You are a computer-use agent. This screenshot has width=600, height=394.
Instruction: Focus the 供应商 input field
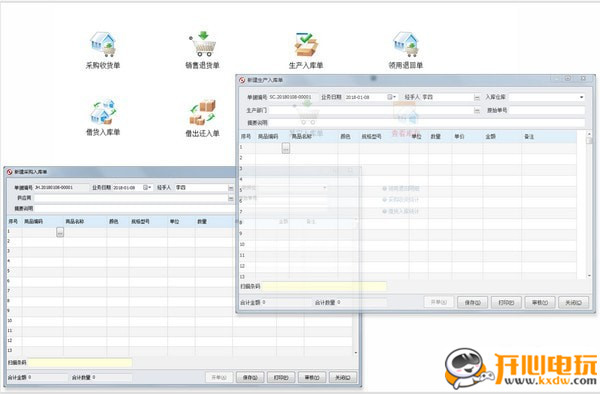click(131, 198)
